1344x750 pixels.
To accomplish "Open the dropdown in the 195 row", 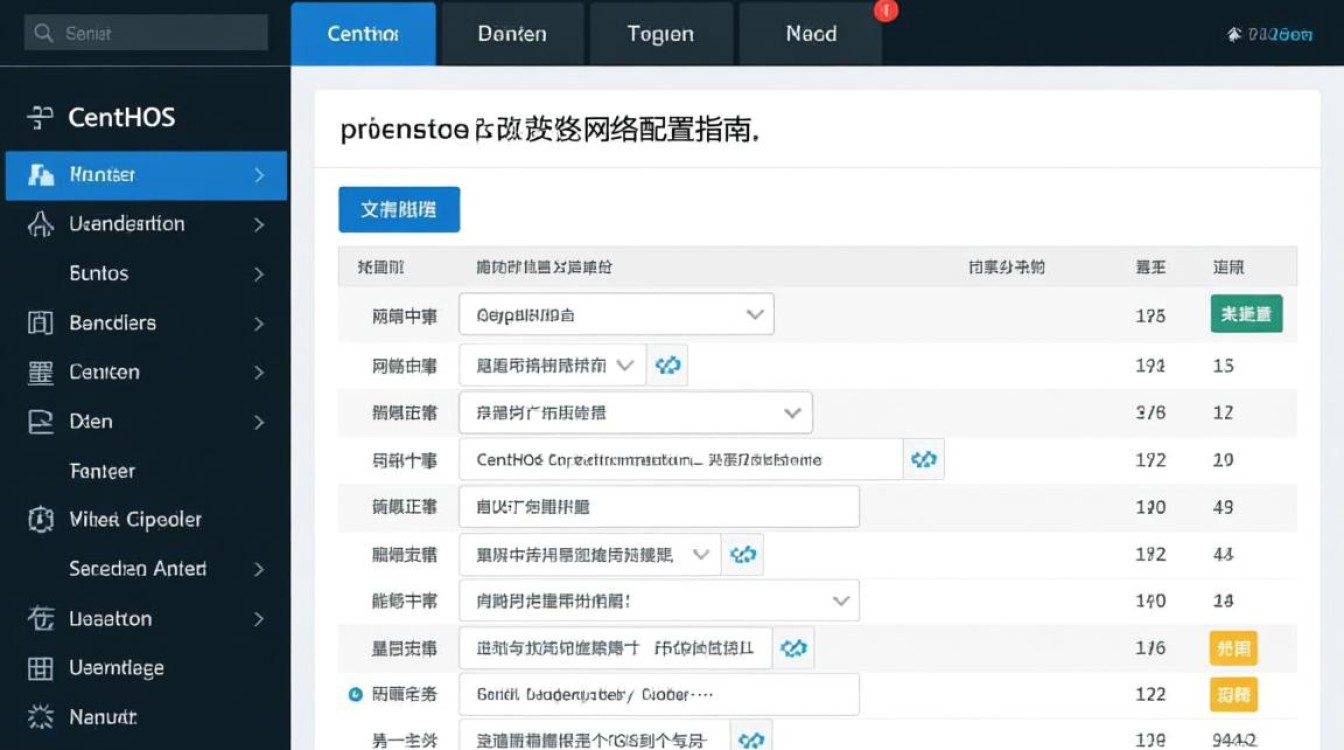I will (x=616, y=314).
